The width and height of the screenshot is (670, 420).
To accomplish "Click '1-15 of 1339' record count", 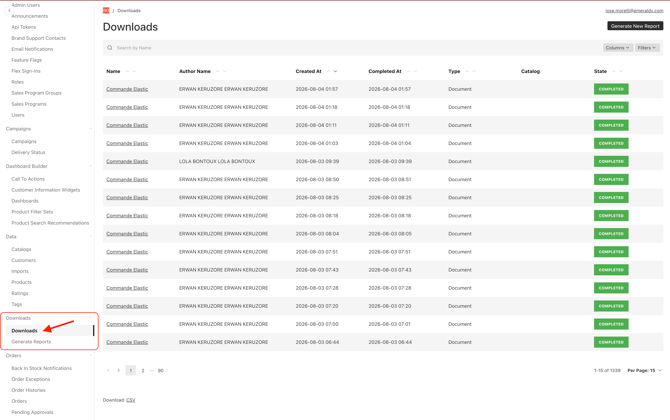I will pyautogui.click(x=607, y=370).
